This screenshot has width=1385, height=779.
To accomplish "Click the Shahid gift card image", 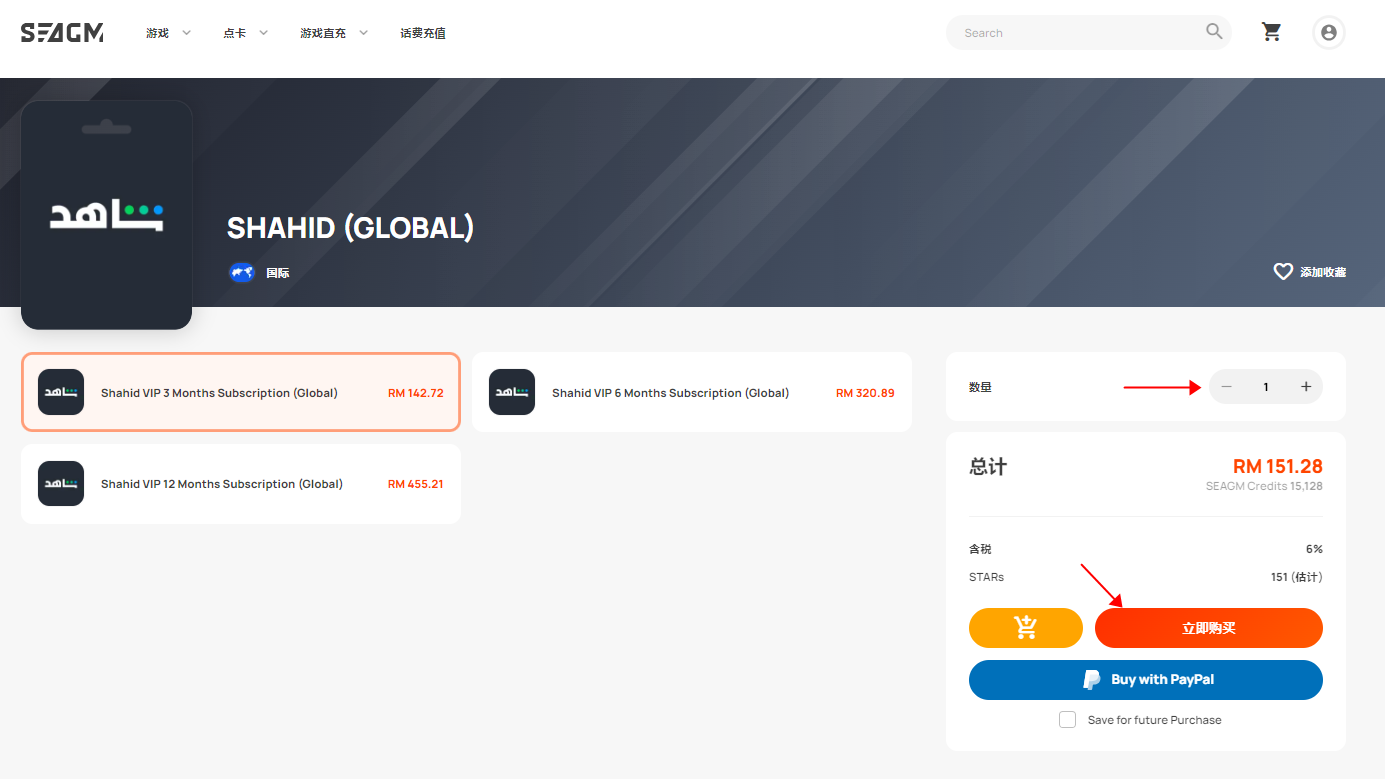I will [107, 215].
